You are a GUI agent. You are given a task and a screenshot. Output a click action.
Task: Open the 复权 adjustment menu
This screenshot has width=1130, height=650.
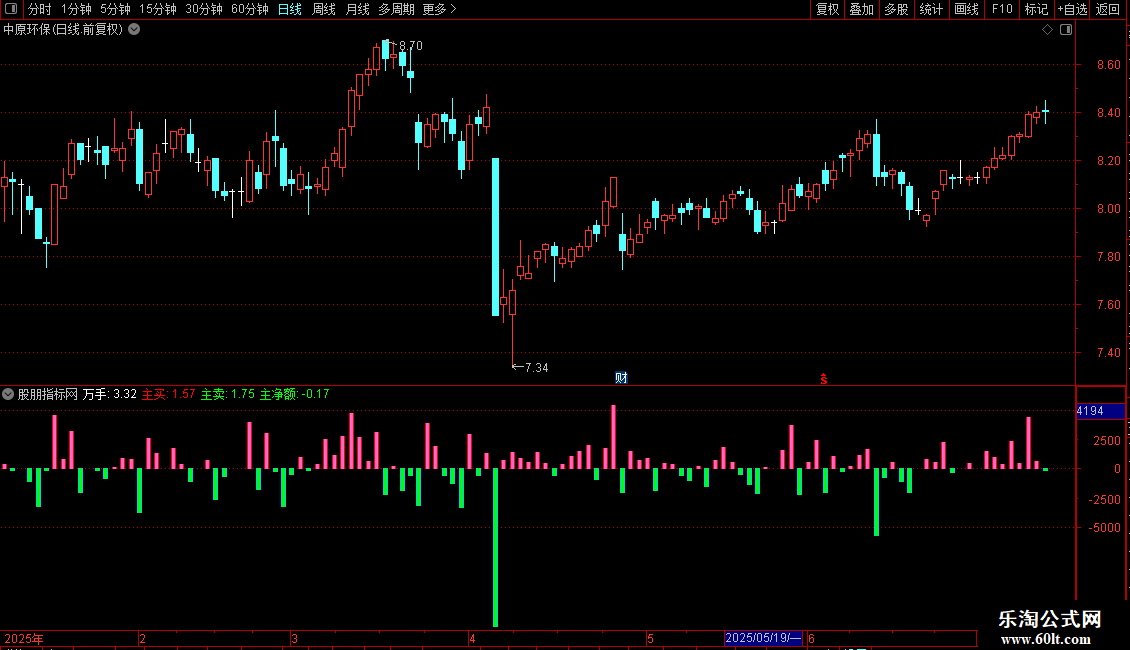pos(827,9)
